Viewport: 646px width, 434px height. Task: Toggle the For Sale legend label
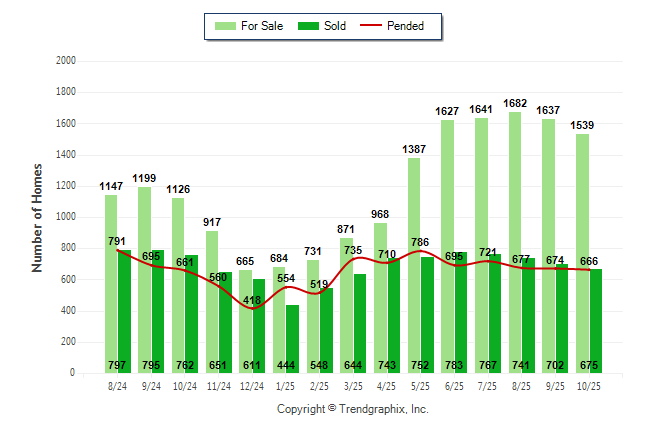(262, 26)
